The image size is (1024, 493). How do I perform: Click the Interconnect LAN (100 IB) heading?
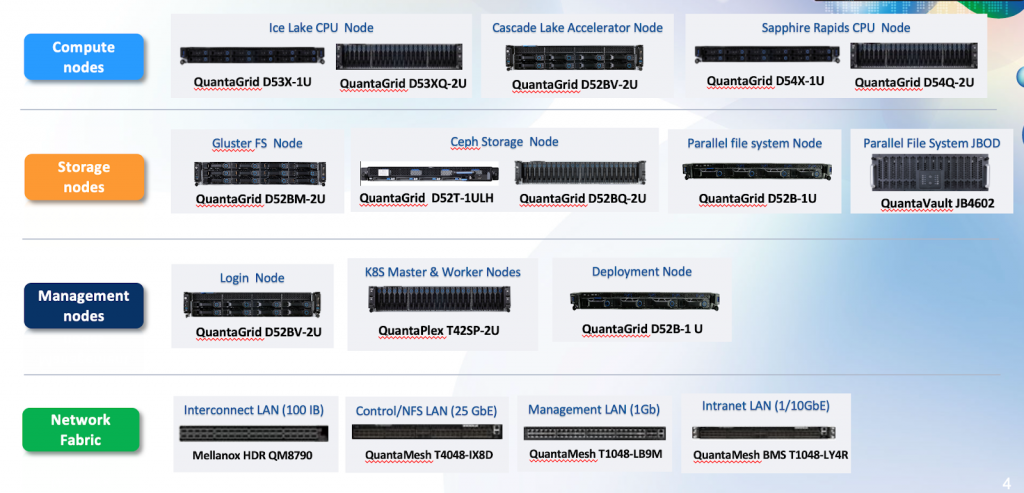[x=253, y=410]
